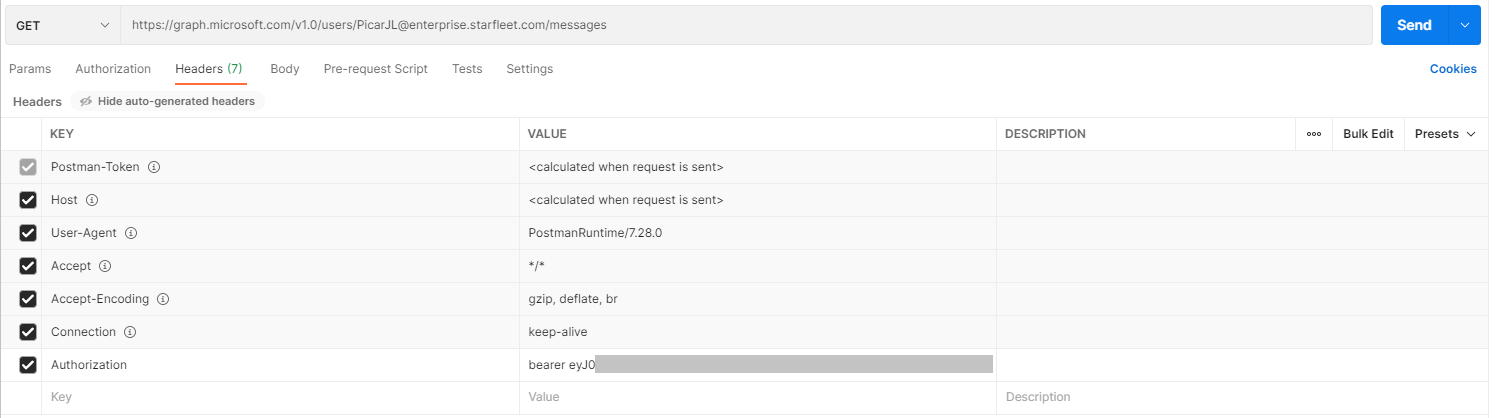The height and width of the screenshot is (418, 1503).
Task: Click info icon beside Host header
Action: pos(92,200)
